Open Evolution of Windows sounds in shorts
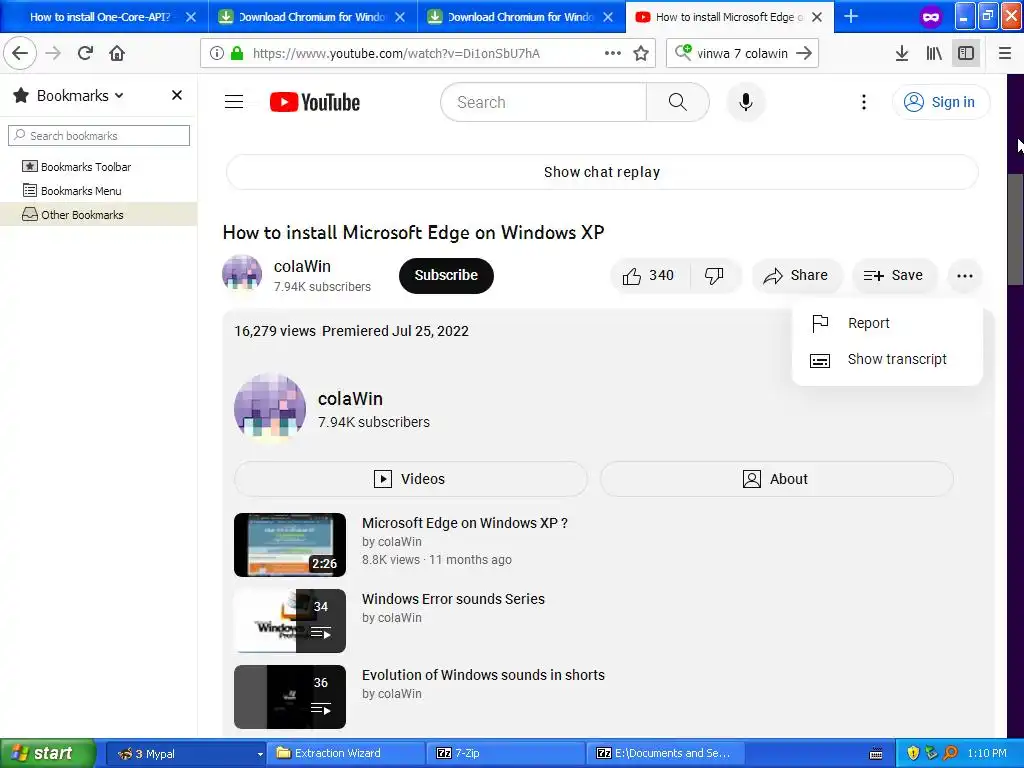This screenshot has width=1024, height=768. tap(483, 675)
